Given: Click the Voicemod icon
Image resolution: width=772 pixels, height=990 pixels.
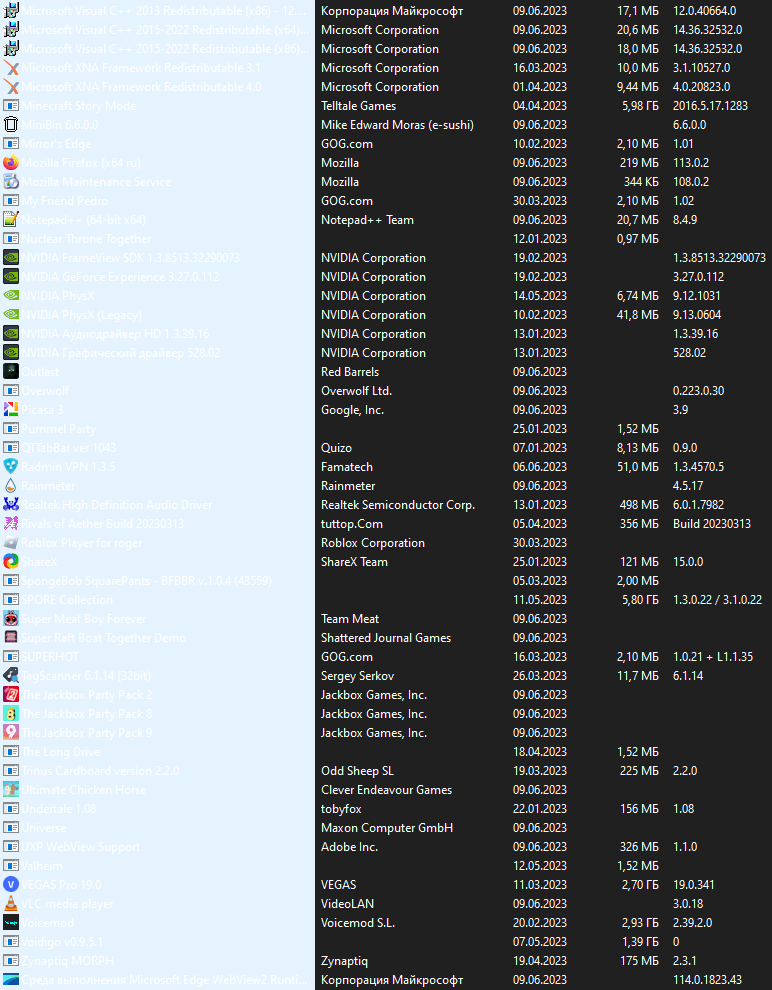Looking at the screenshot, I should (11, 922).
